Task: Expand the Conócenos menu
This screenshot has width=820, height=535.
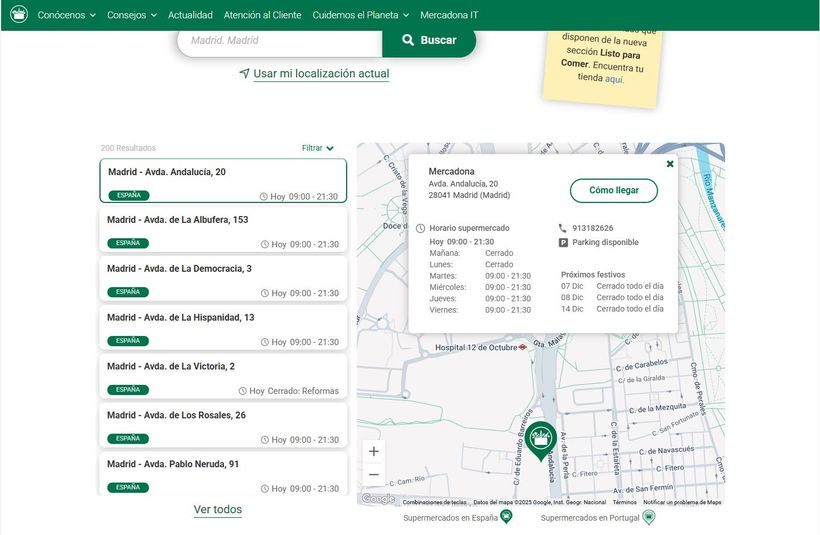Action: (66, 15)
